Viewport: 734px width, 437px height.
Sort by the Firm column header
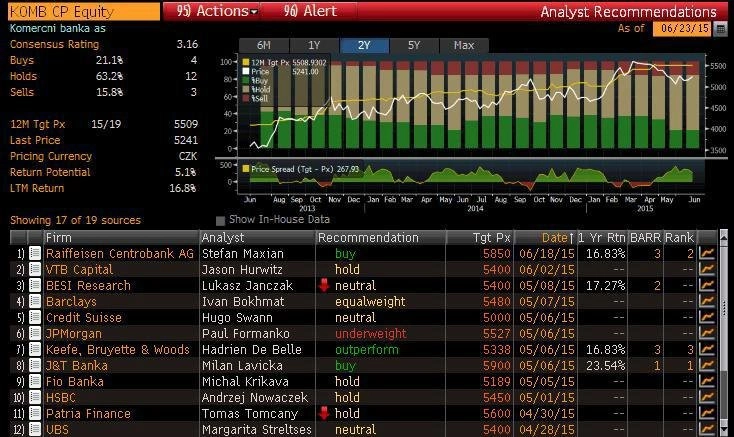[x=121, y=238]
